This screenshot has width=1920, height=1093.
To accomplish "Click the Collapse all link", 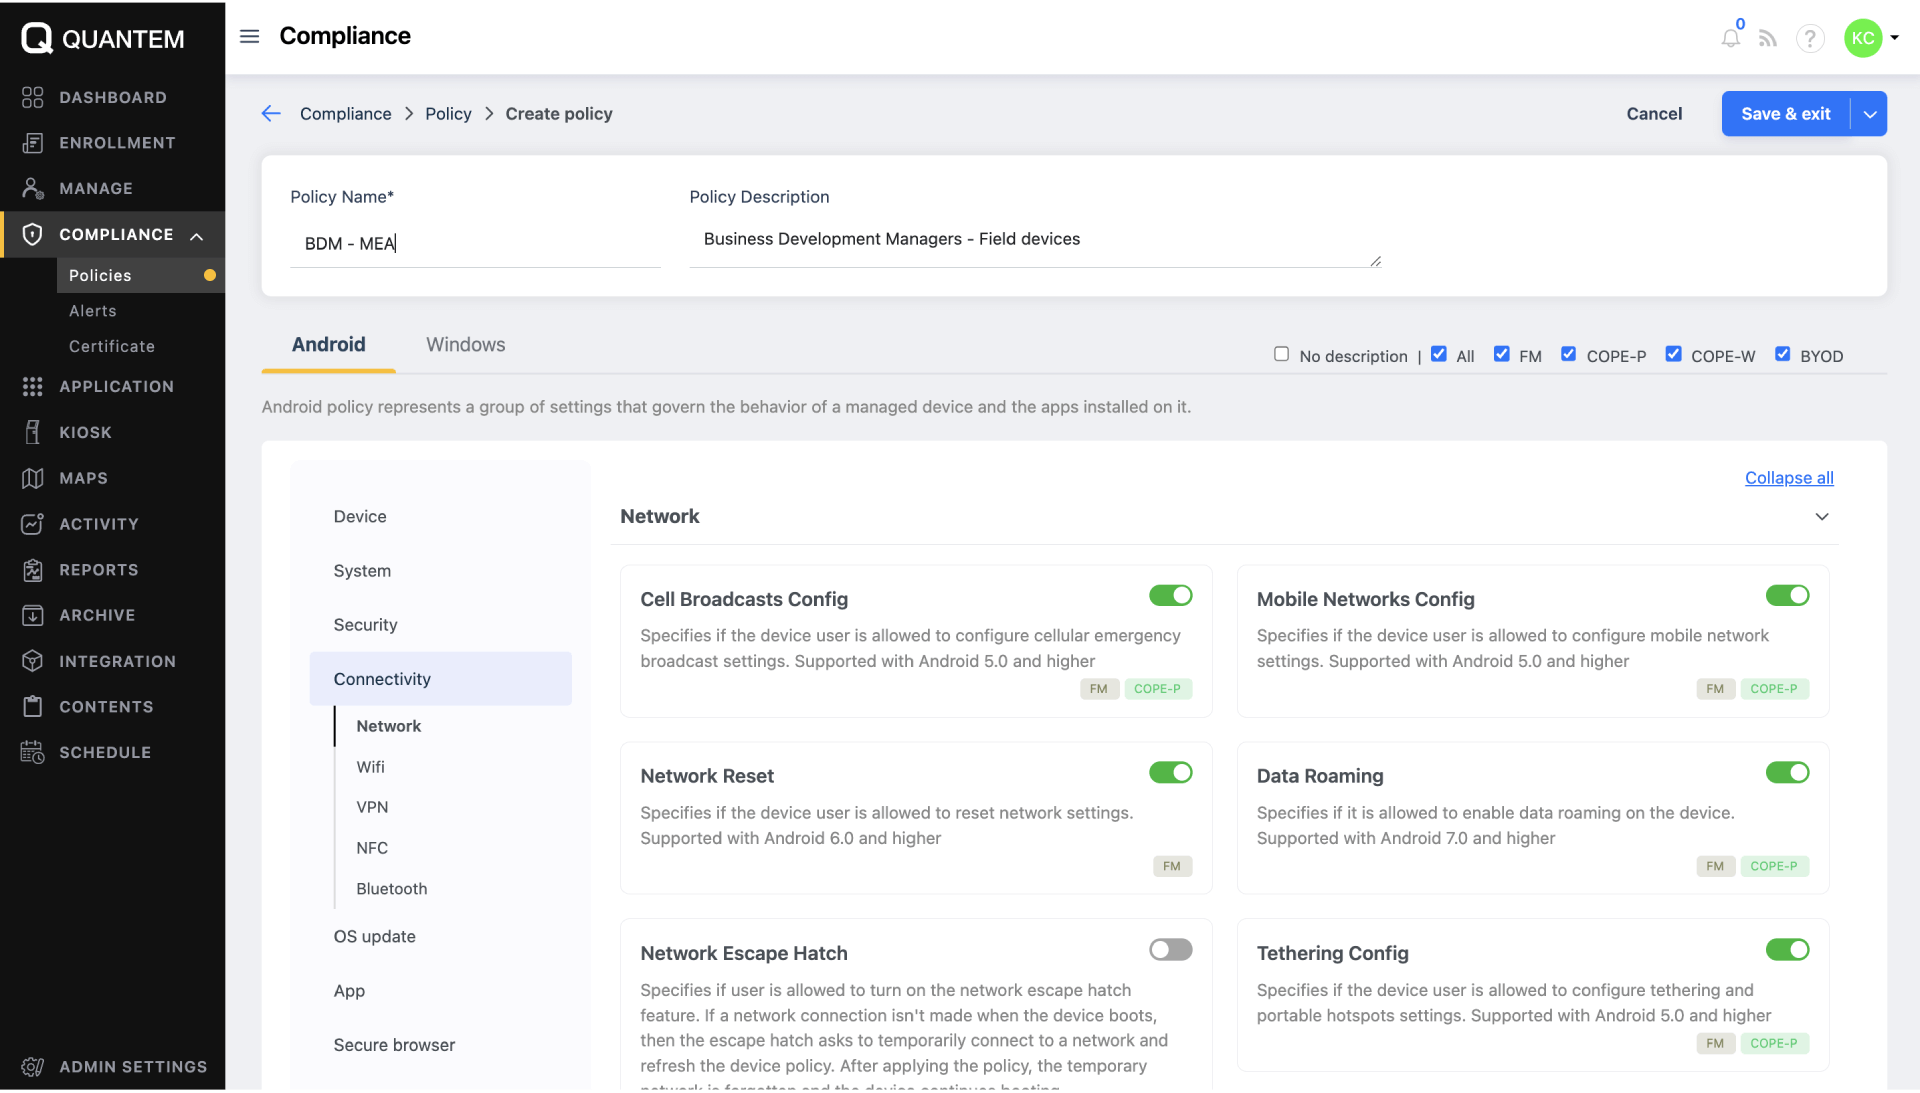I will 1789,478.
